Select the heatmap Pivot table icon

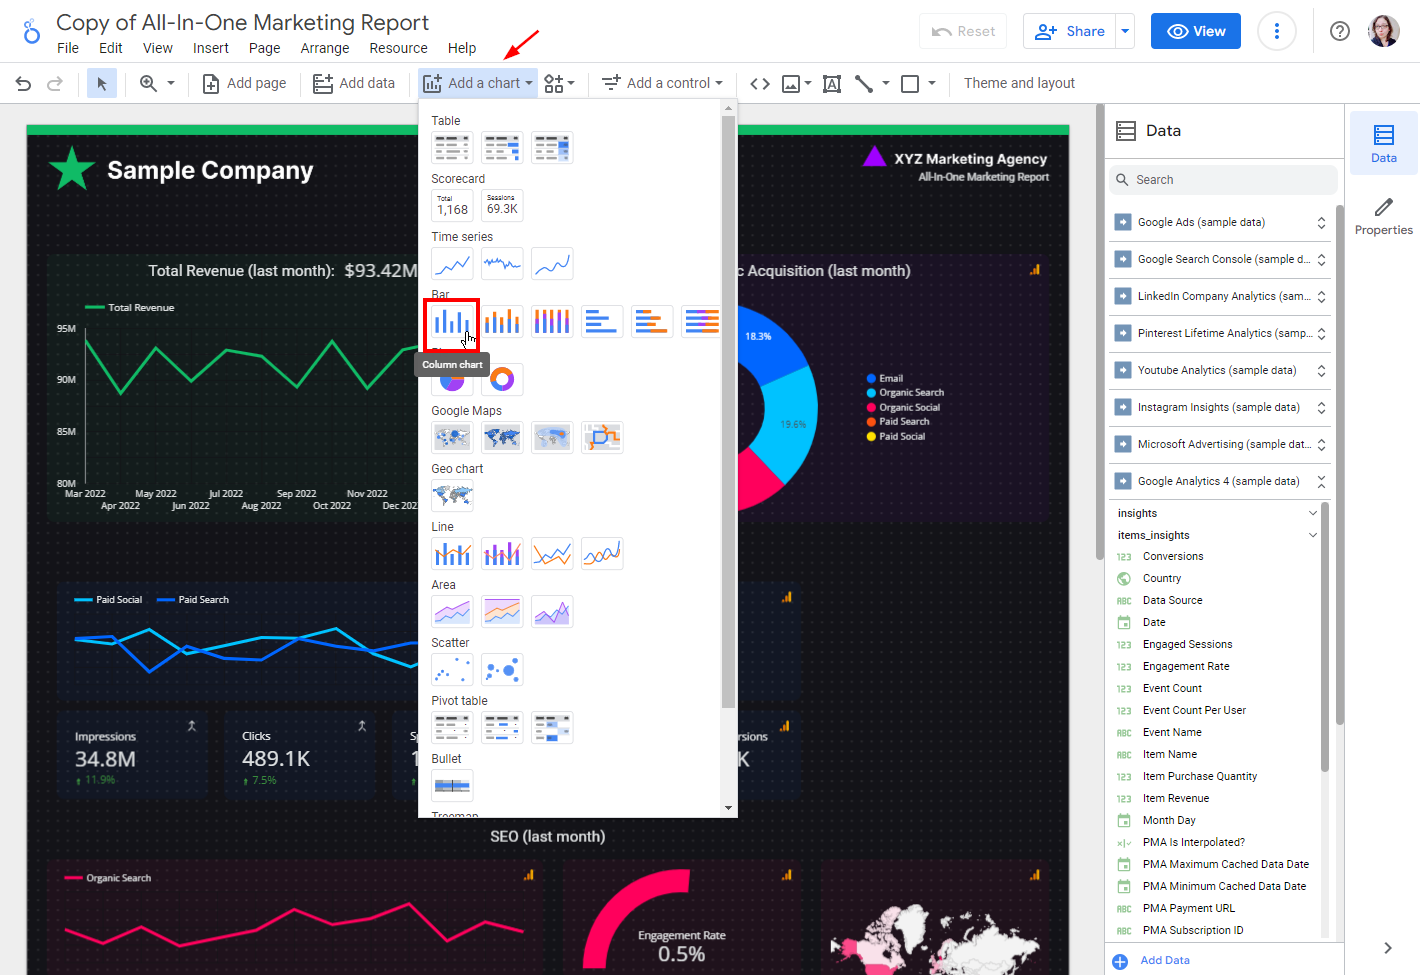coord(552,727)
